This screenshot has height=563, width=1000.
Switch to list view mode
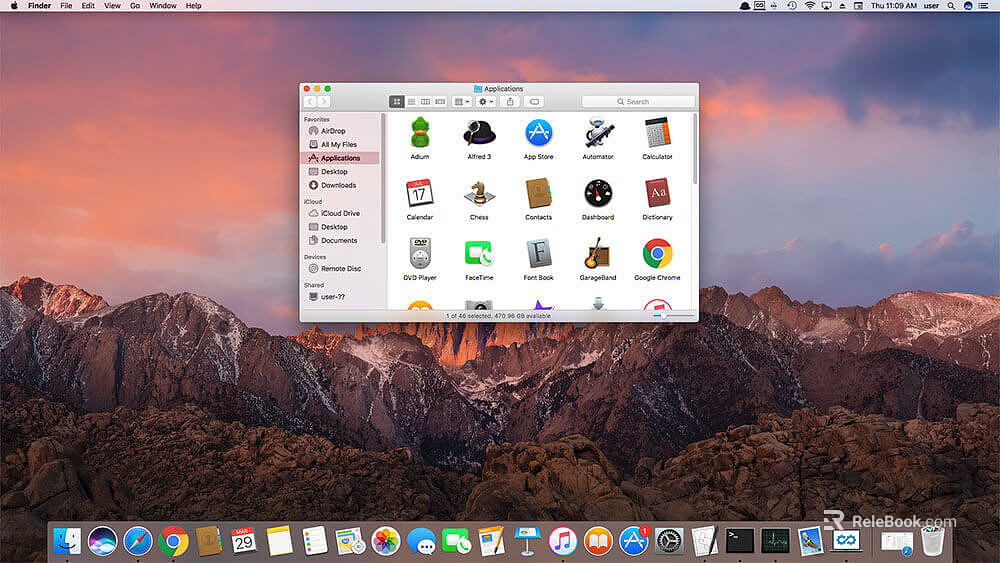(x=411, y=102)
